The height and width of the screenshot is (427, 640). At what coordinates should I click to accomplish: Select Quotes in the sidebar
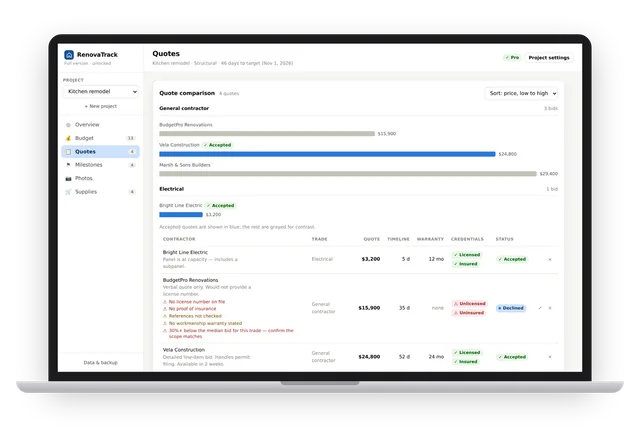[x=100, y=152]
